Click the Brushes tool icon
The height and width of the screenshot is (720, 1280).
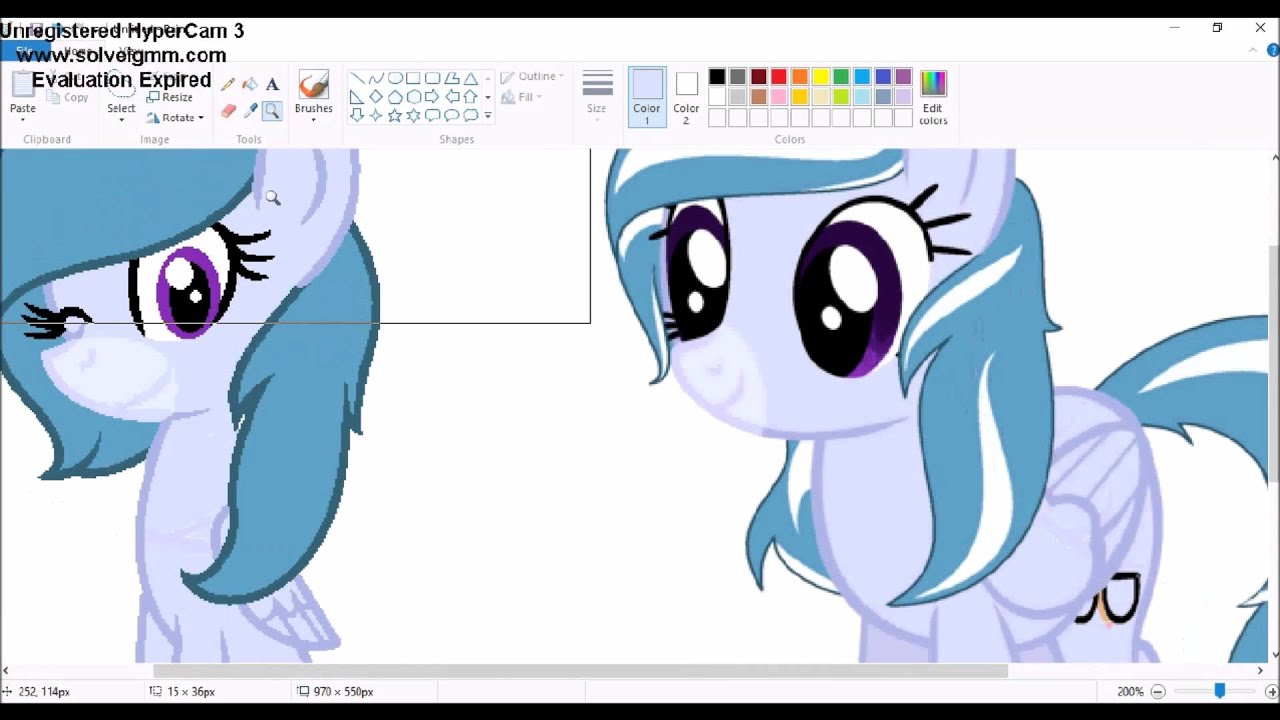[x=313, y=84]
